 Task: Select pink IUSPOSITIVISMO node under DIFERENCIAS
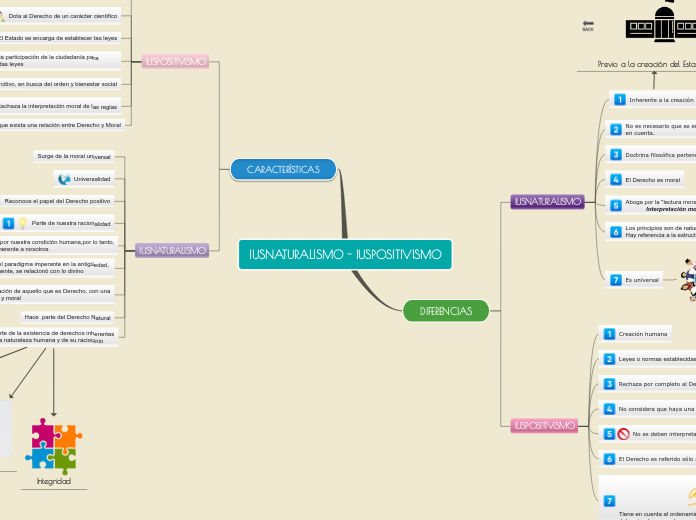click(544, 425)
